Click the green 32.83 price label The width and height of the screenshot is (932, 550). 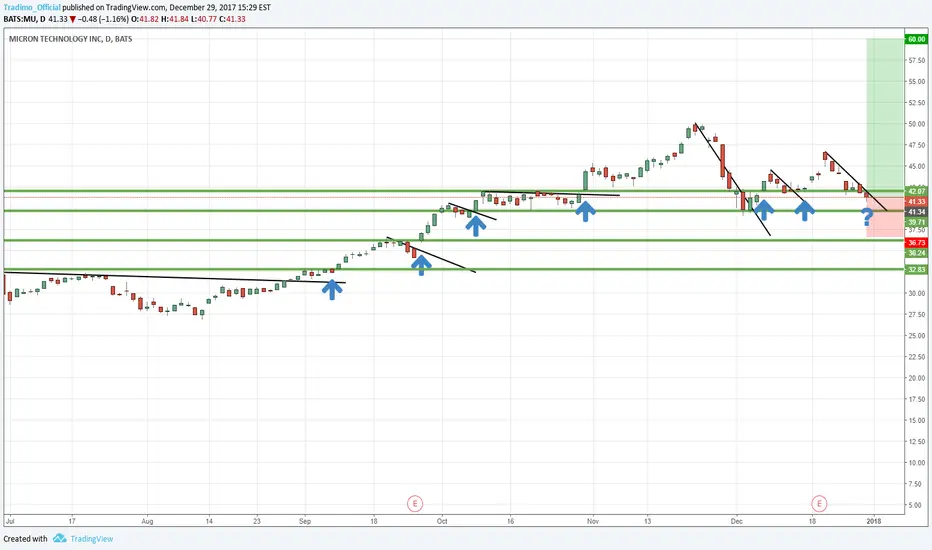tap(916, 269)
